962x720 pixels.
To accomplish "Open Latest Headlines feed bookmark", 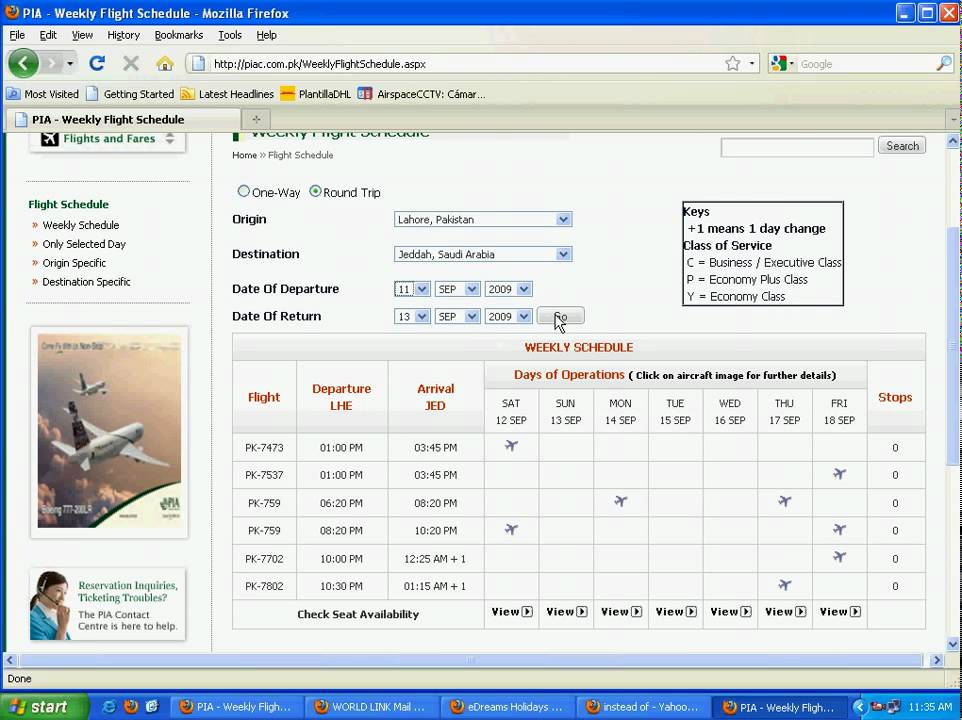I will pyautogui.click(x=227, y=94).
